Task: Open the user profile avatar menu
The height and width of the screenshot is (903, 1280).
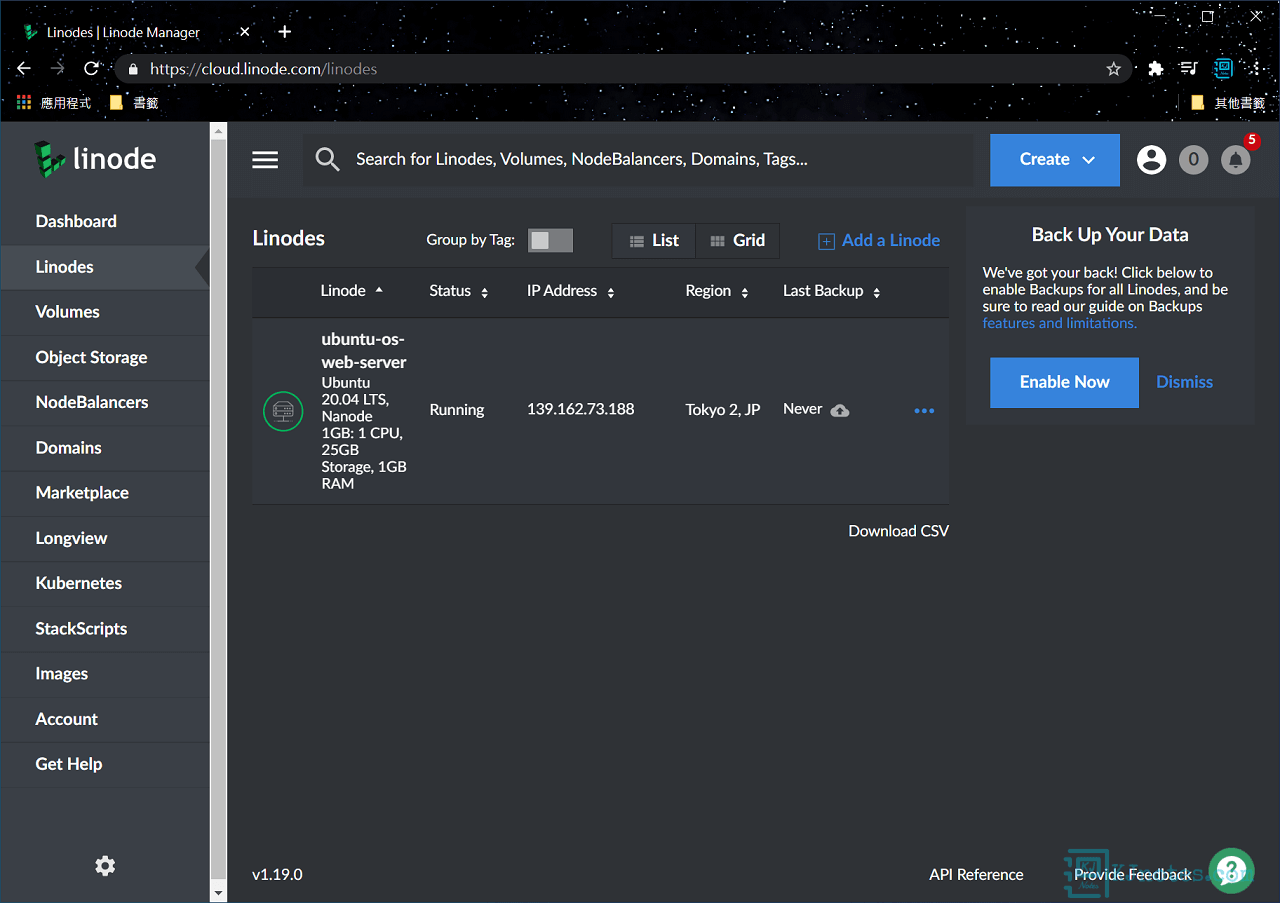Action: (x=1151, y=160)
